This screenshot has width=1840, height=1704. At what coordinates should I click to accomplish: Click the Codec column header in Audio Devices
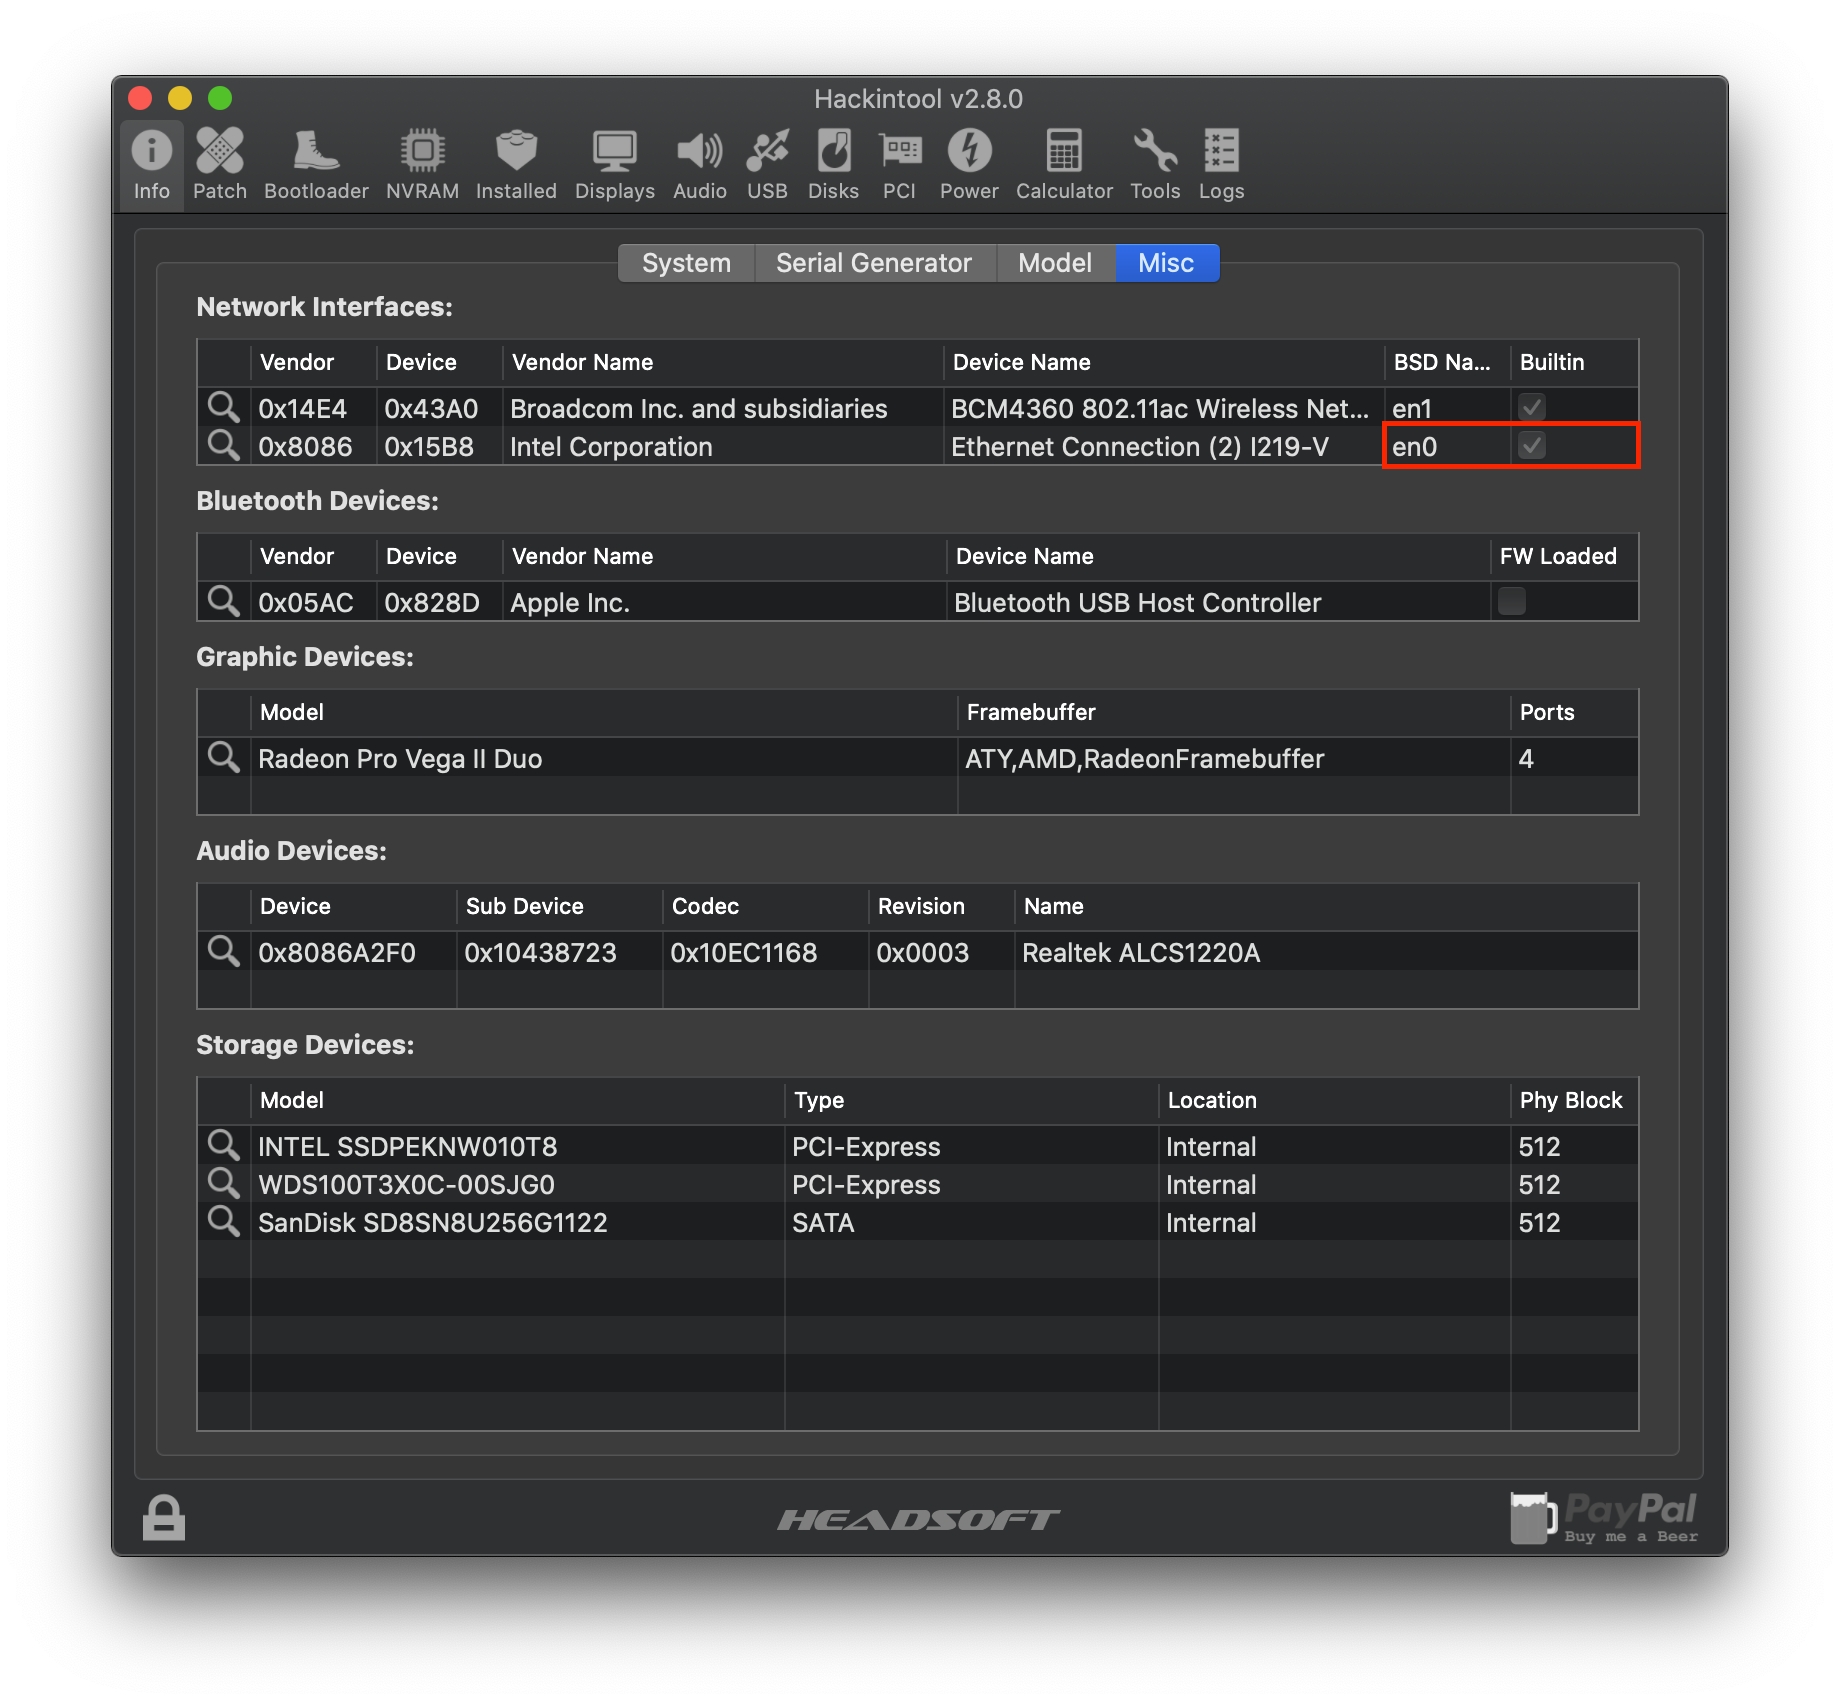[765, 906]
